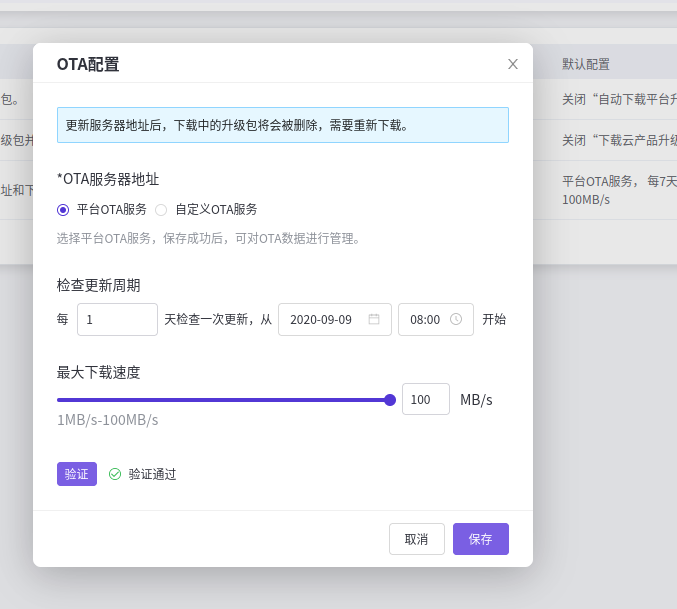
Task: Click the *OTA服务器地址 field label
Action: [x=108, y=179]
